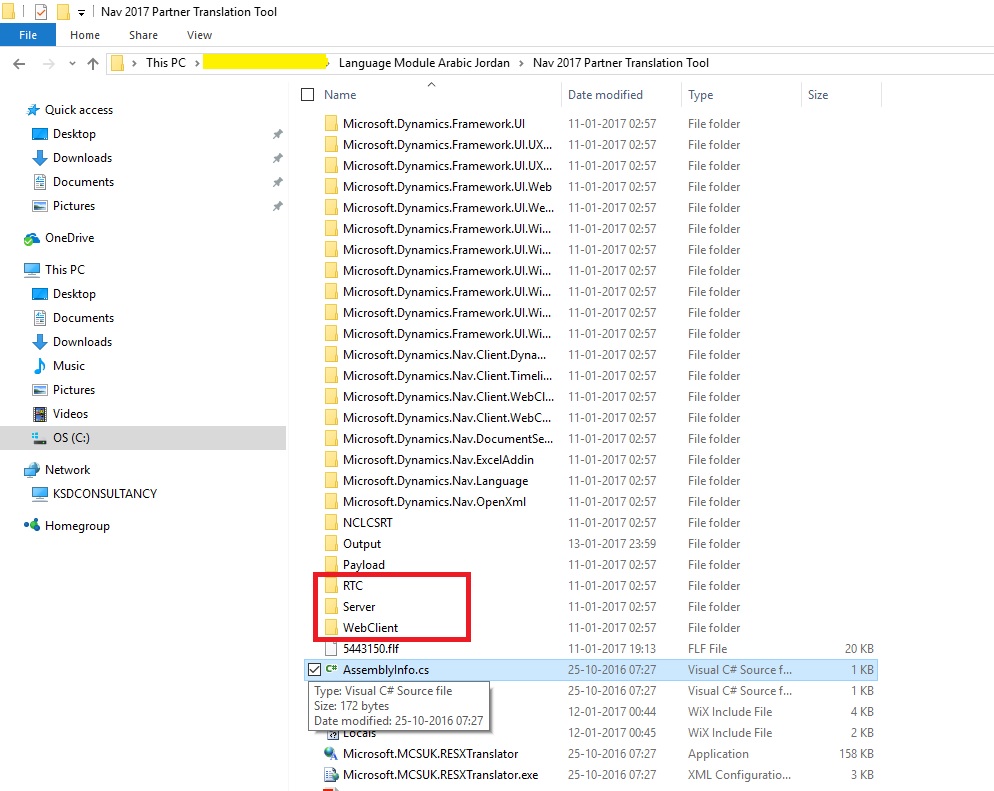Uncheck the AssemblyInfo.cs item checkbox
The image size is (994, 791).
[x=313, y=669]
